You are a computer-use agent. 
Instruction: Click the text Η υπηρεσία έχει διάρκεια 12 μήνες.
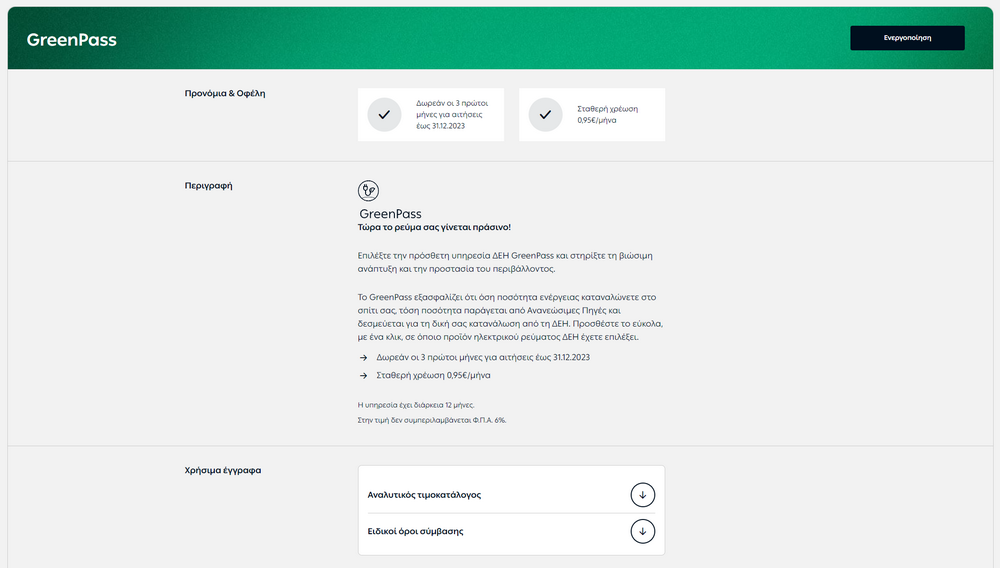pyautogui.click(x=416, y=405)
